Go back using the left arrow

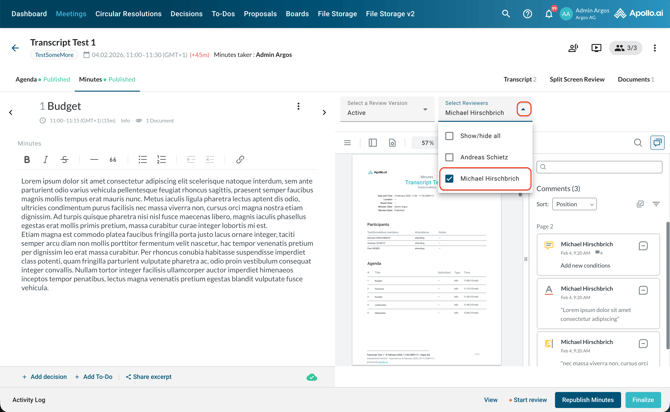tap(15, 48)
